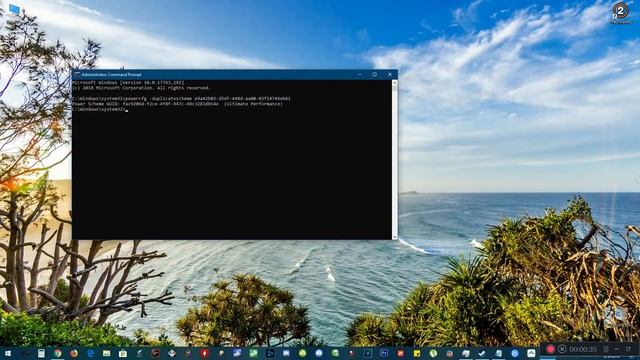
Task: Open Microsoft Edge from the taskbar
Action: click(90, 353)
